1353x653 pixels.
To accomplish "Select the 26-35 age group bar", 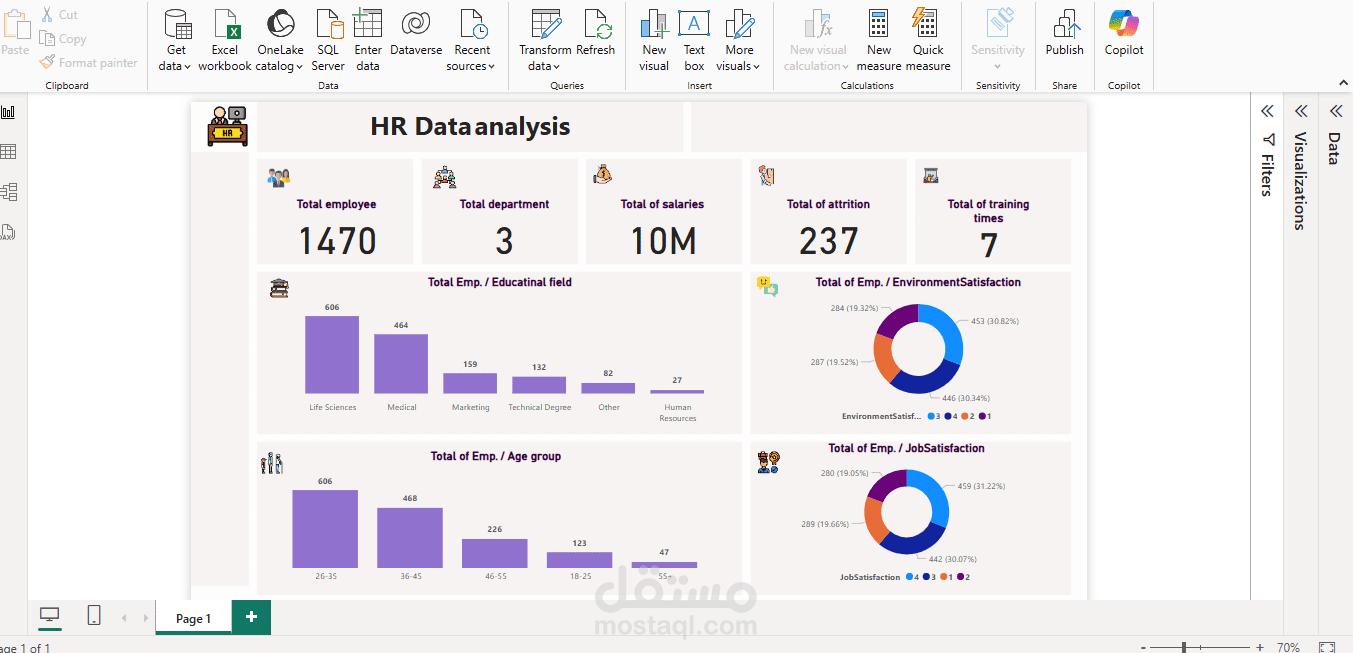I will [x=325, y=529].
